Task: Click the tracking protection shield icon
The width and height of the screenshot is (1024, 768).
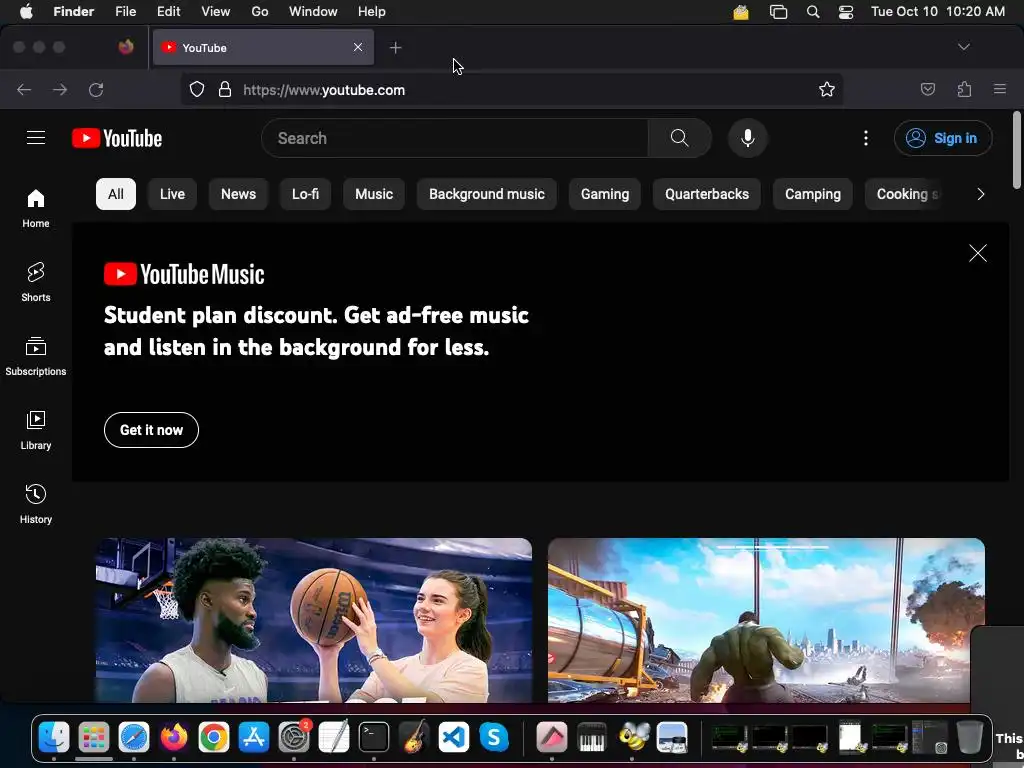Action: click(x=197, y=89)
